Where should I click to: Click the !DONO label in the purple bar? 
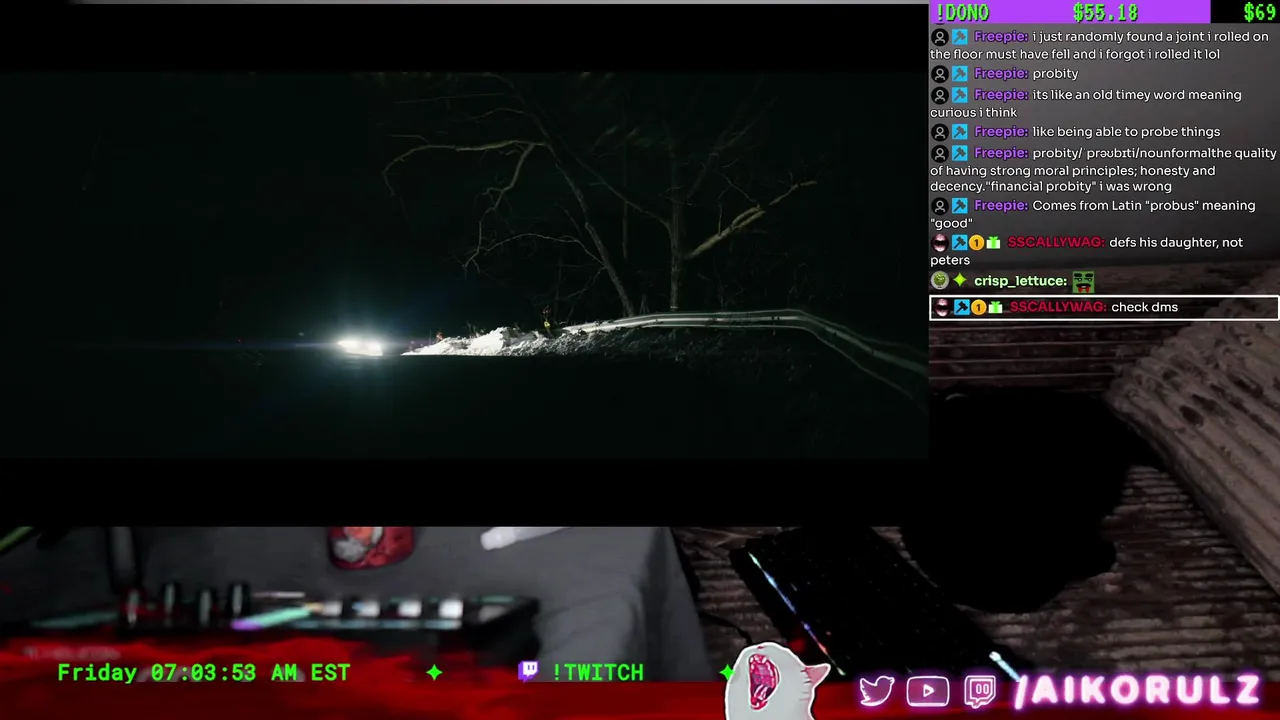(961, 12)
